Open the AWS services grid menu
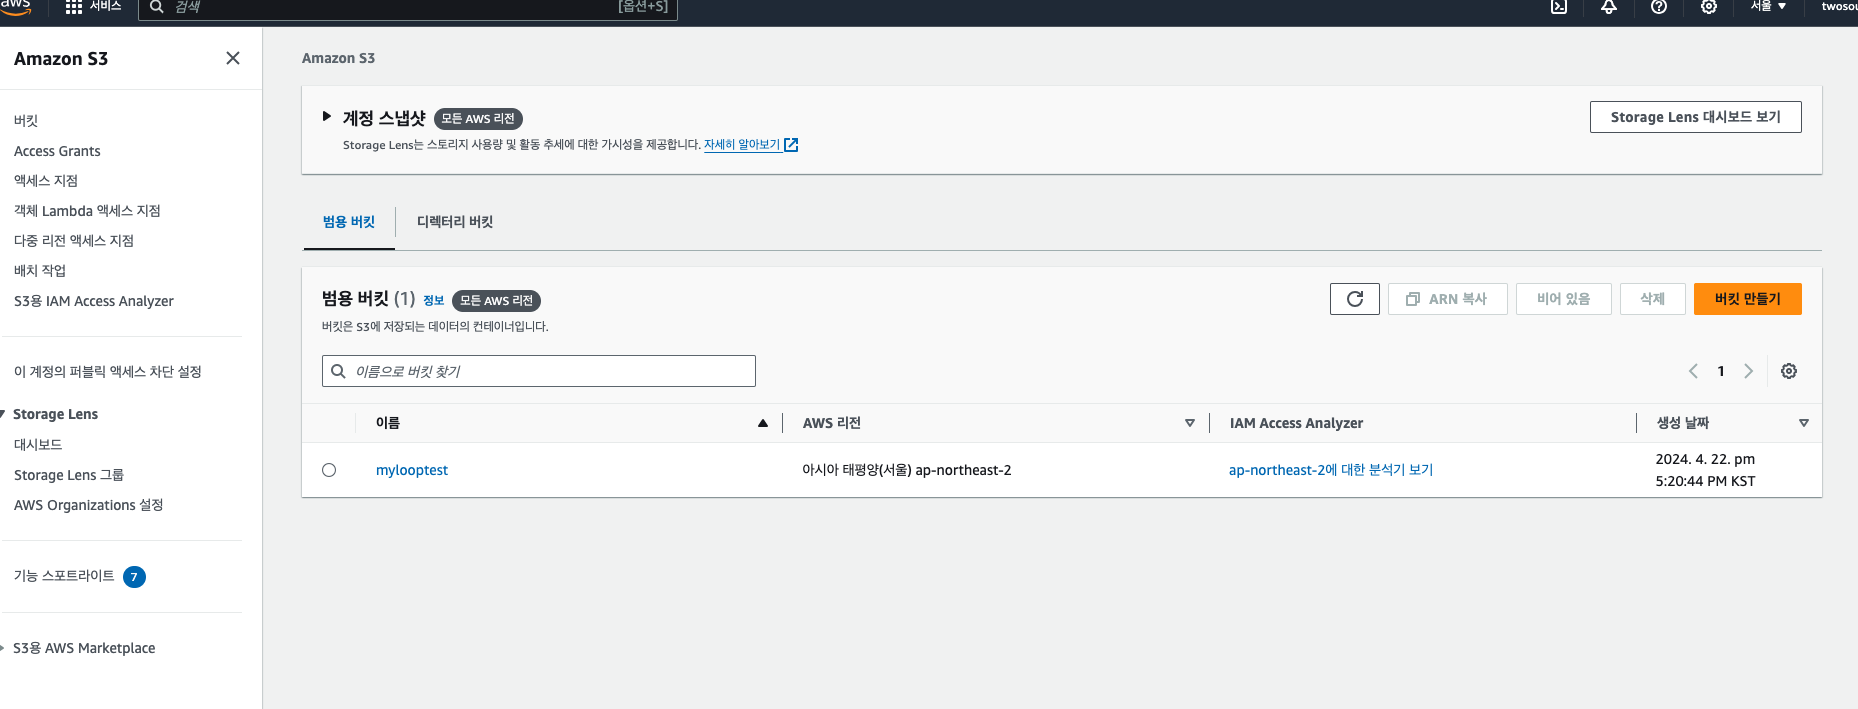 (x=74, y=7)
